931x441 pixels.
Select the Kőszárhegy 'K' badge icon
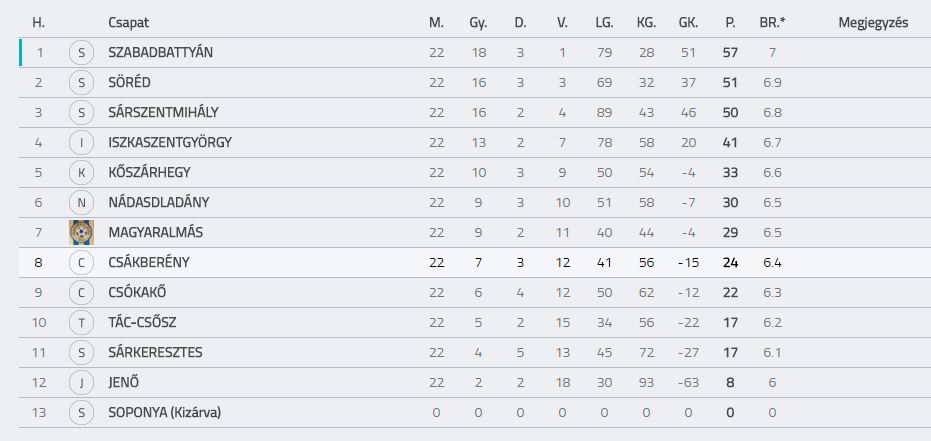click(81, 173)
